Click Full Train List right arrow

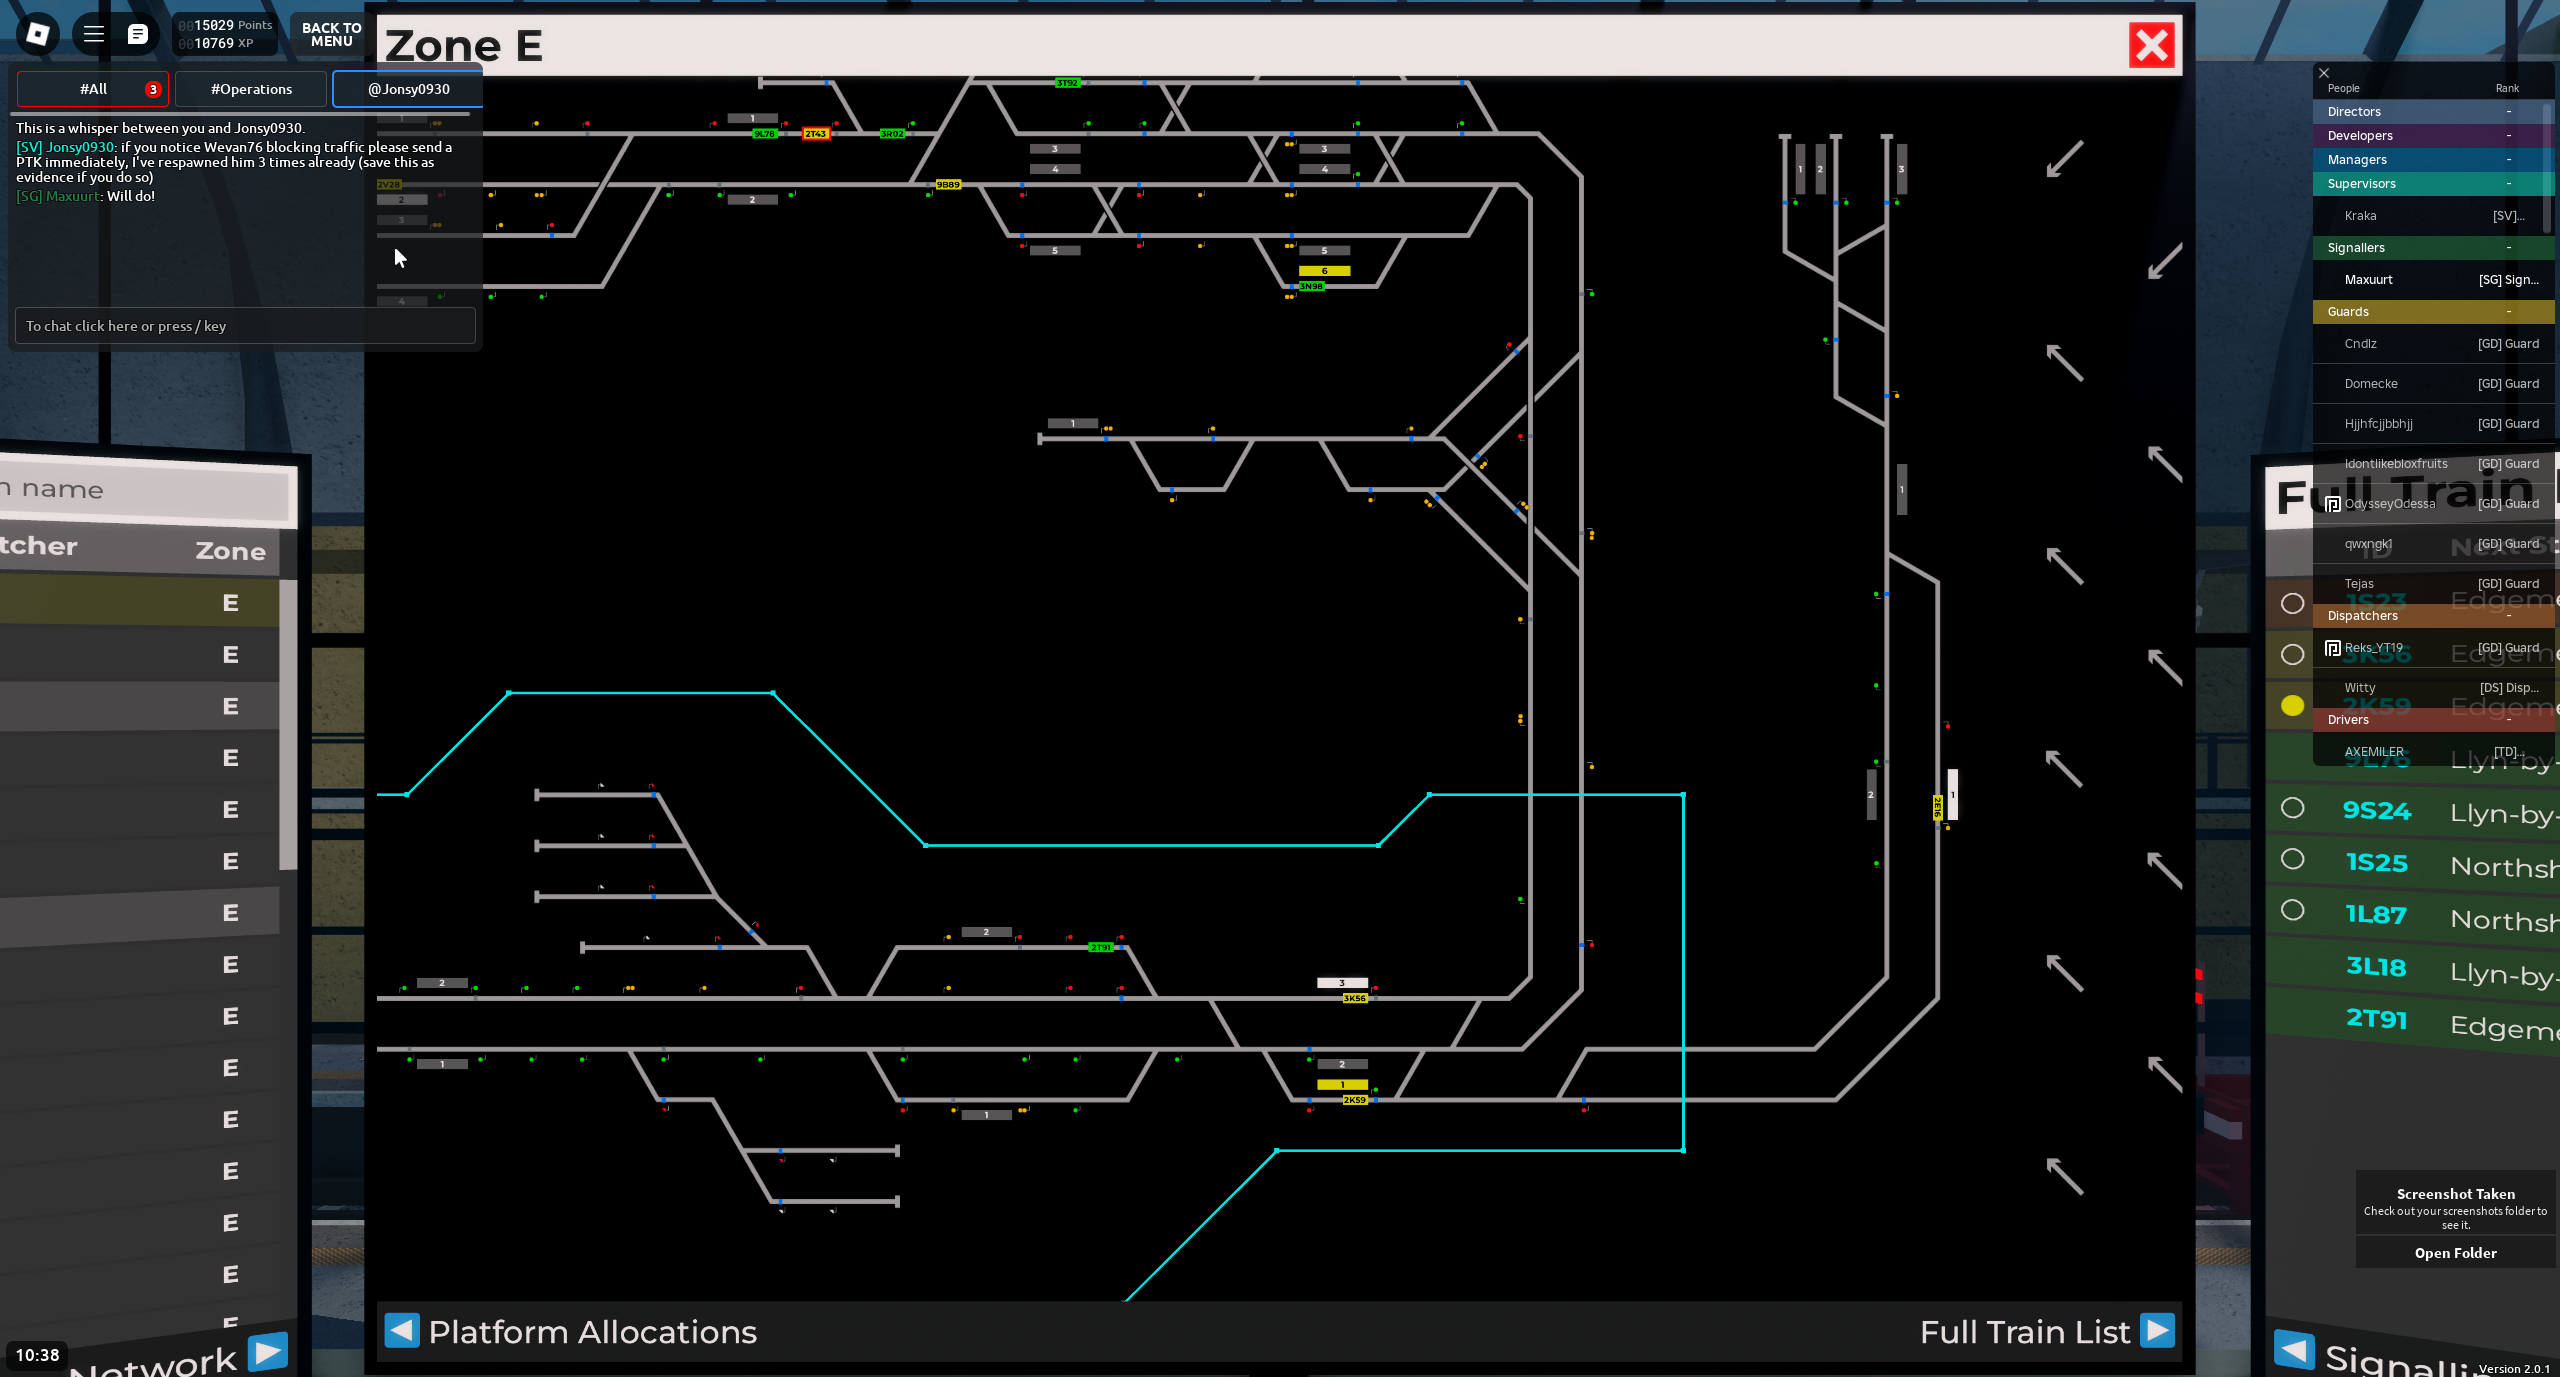point(2158,1331)
